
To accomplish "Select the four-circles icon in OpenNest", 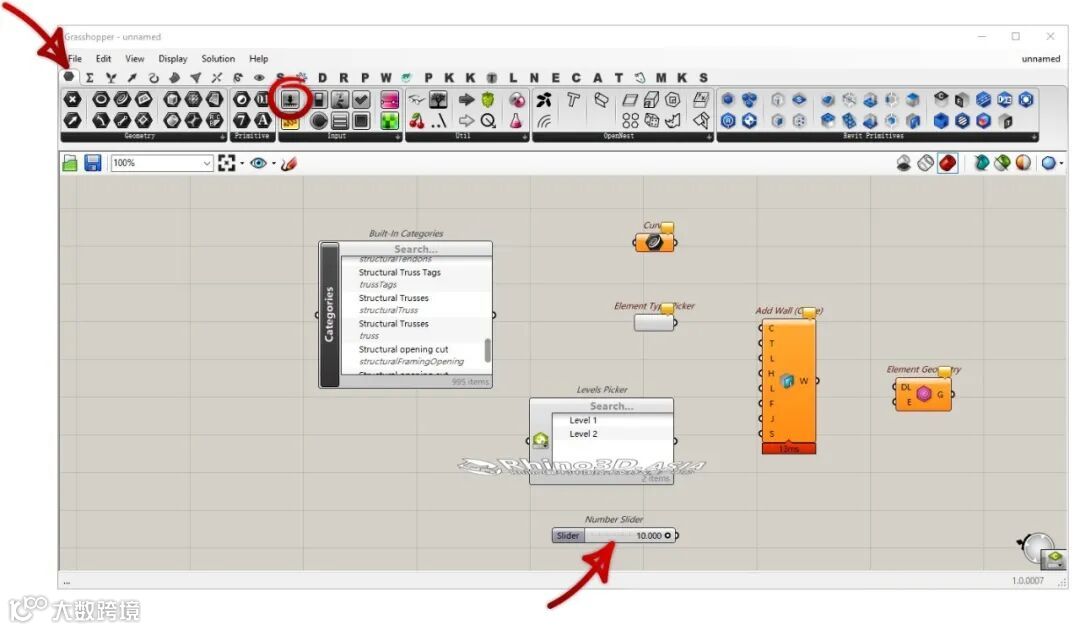I will (x=630, y=121).
